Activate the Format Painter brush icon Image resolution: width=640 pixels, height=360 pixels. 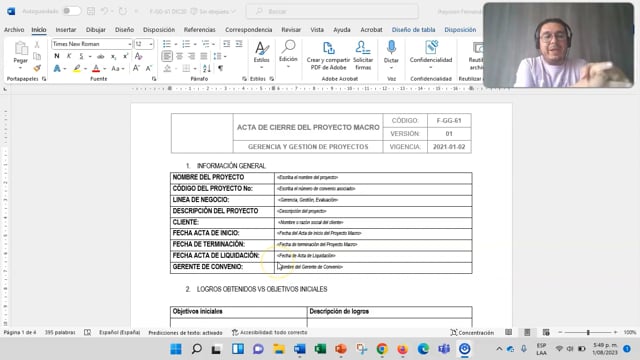click(37, 68)
